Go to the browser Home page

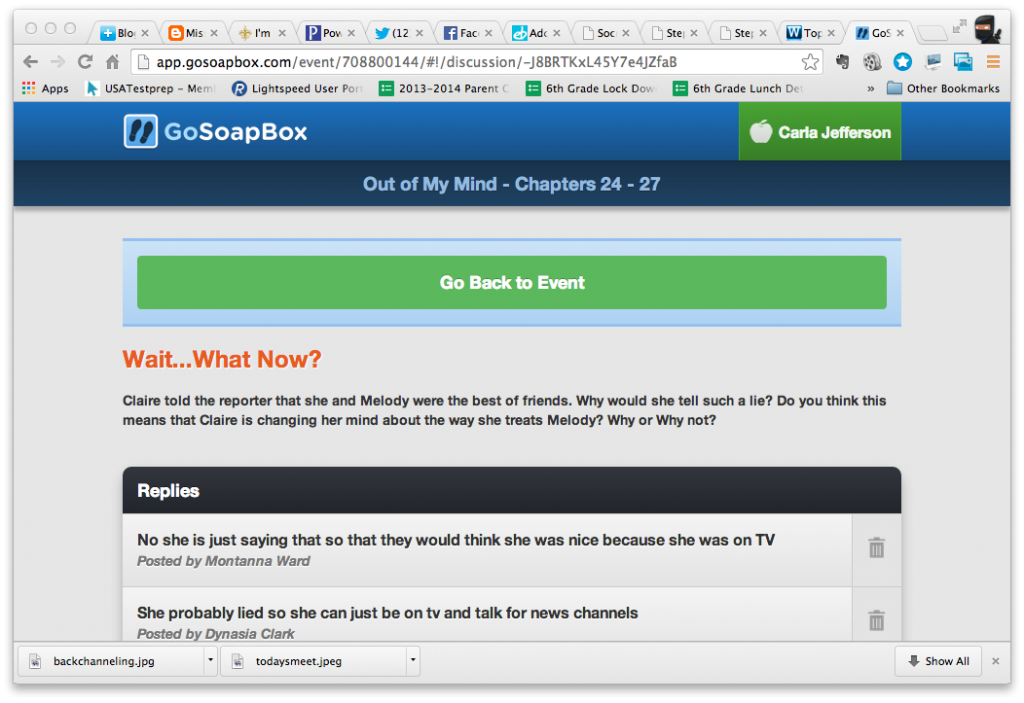tap(112, 62)
